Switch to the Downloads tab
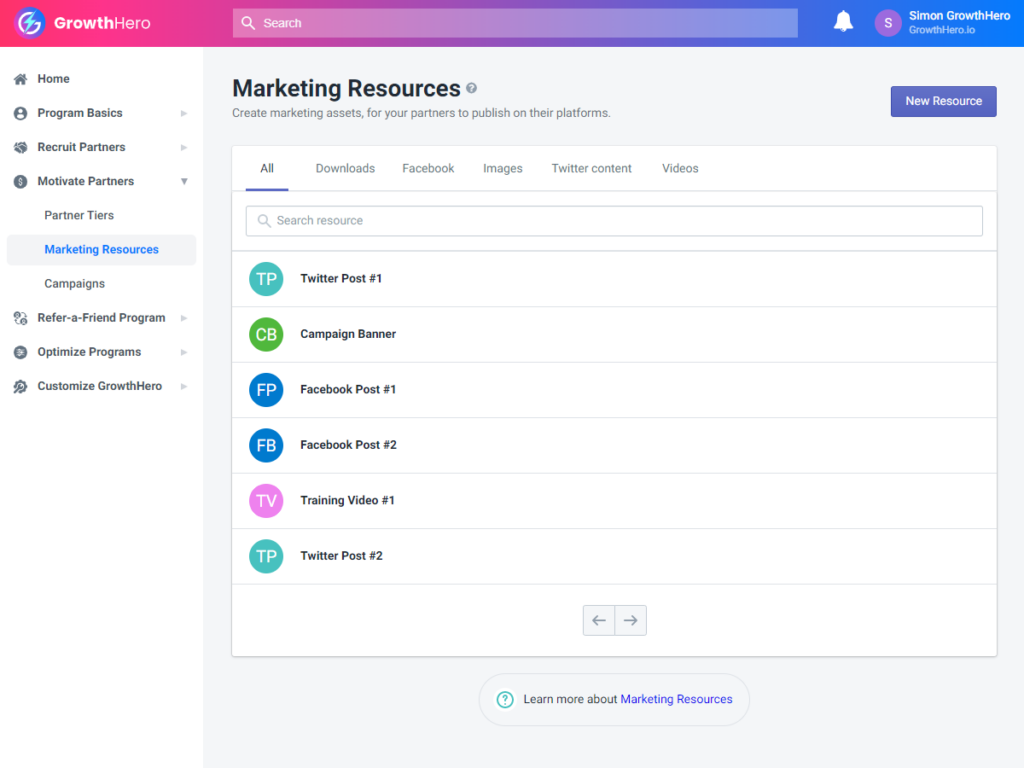The height and width of the screenshot is (768, 1024). pyautogui.click(x=345, y=168)
